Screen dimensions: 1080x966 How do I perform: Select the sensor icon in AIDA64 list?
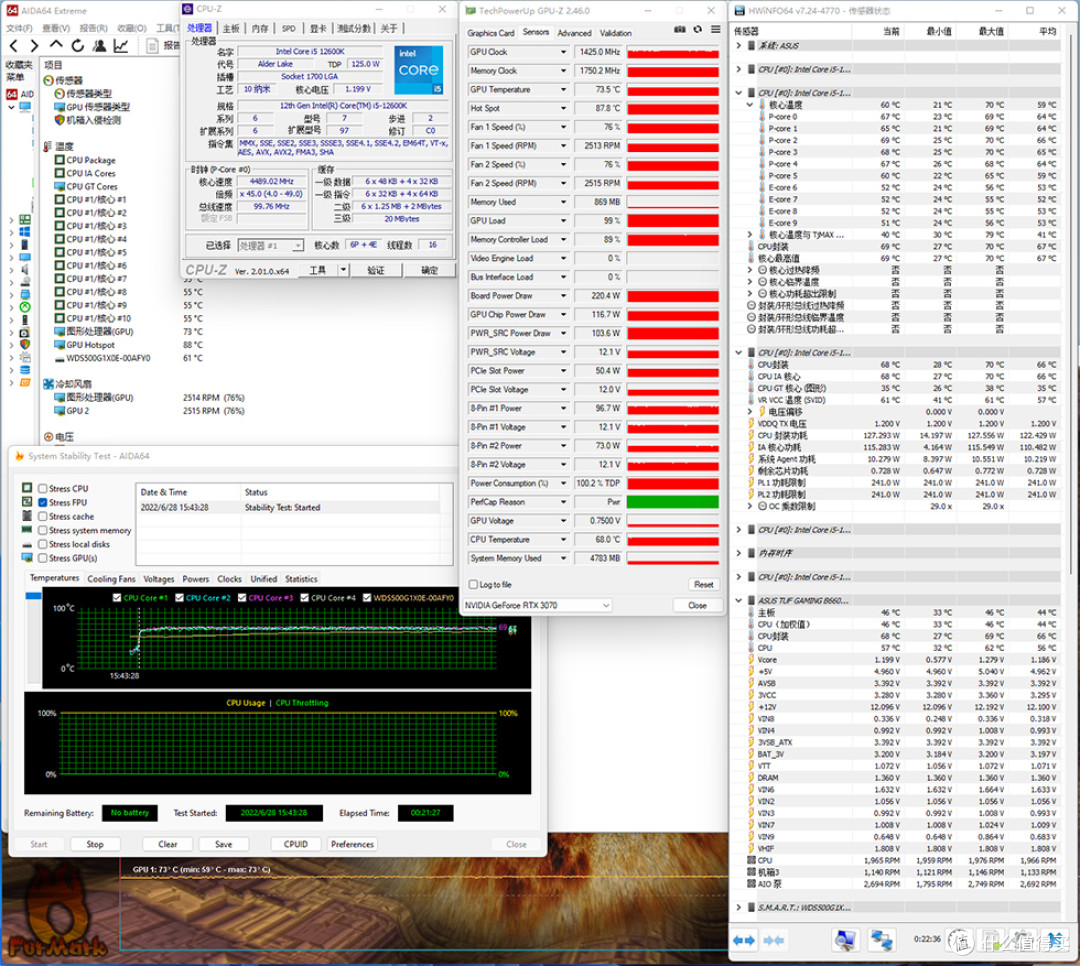coord(48,80)
